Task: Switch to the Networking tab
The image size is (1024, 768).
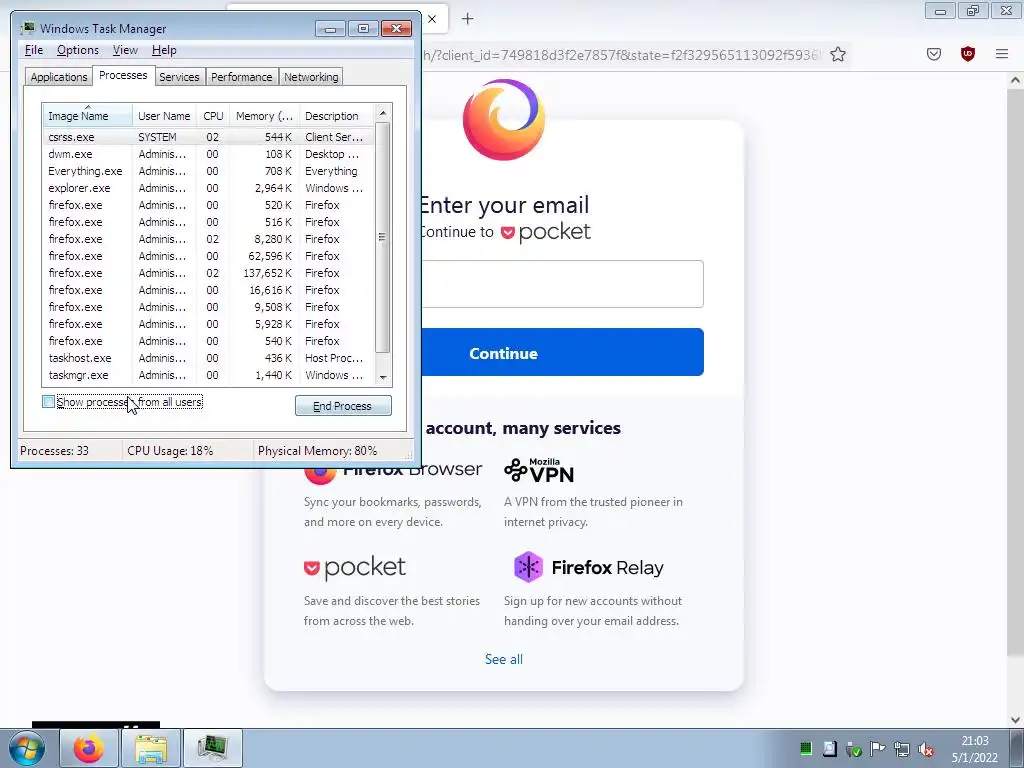Action: [311, 77]
